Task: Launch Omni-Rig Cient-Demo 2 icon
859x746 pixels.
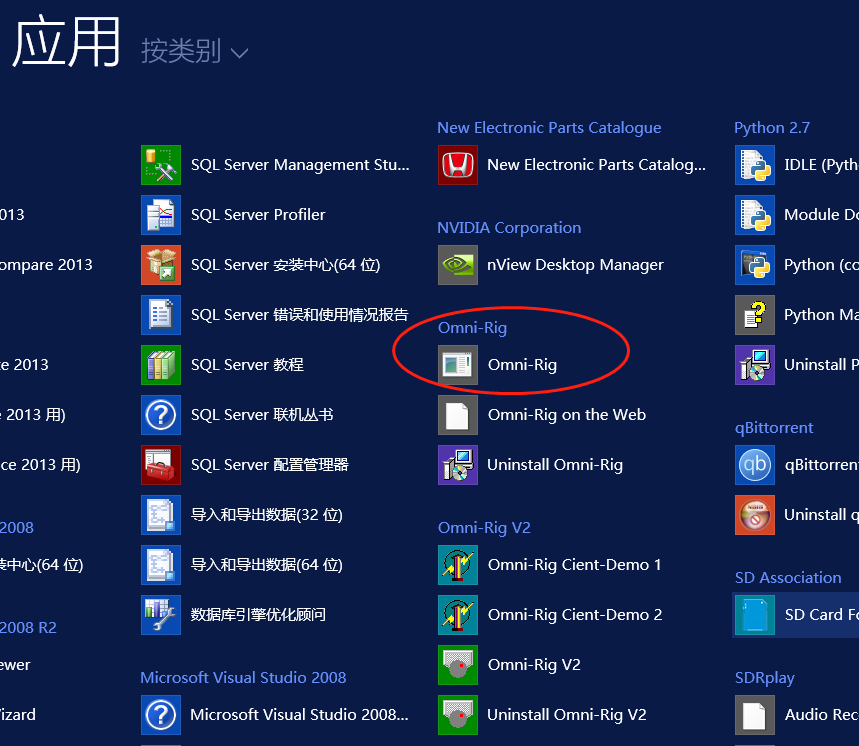Action: [x=458, y=615]
